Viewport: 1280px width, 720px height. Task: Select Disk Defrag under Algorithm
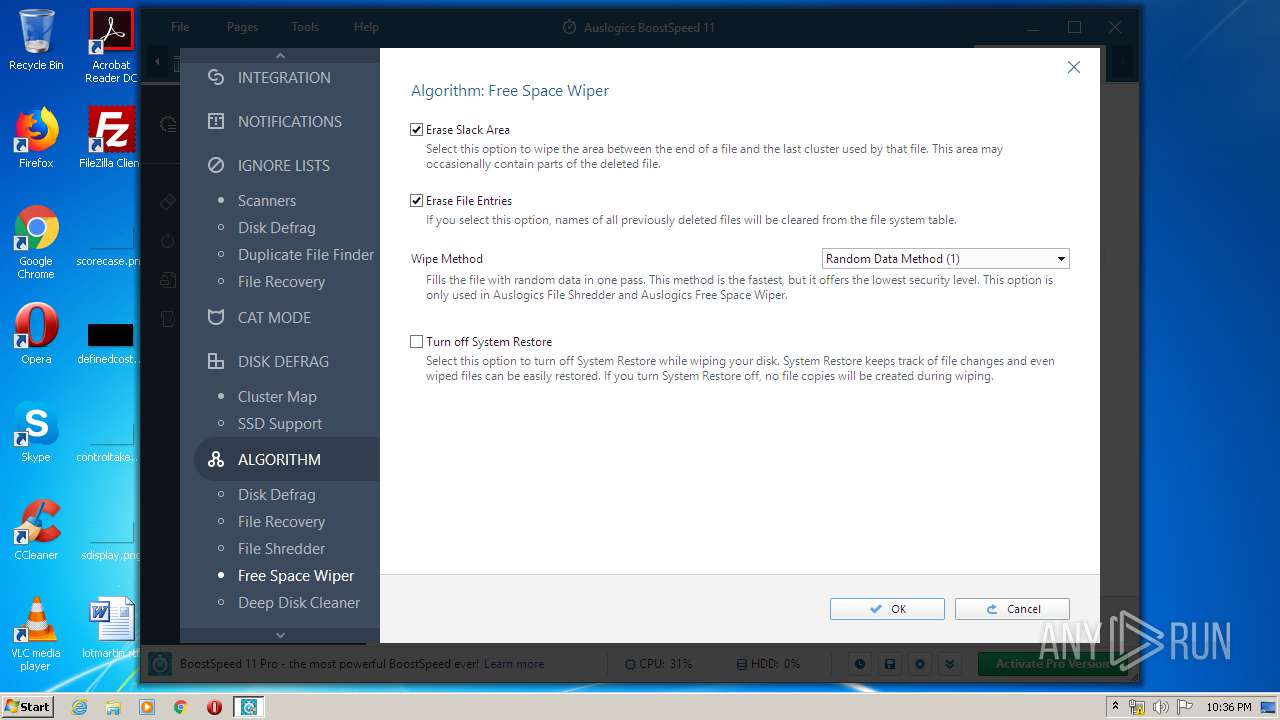(276, 494)
